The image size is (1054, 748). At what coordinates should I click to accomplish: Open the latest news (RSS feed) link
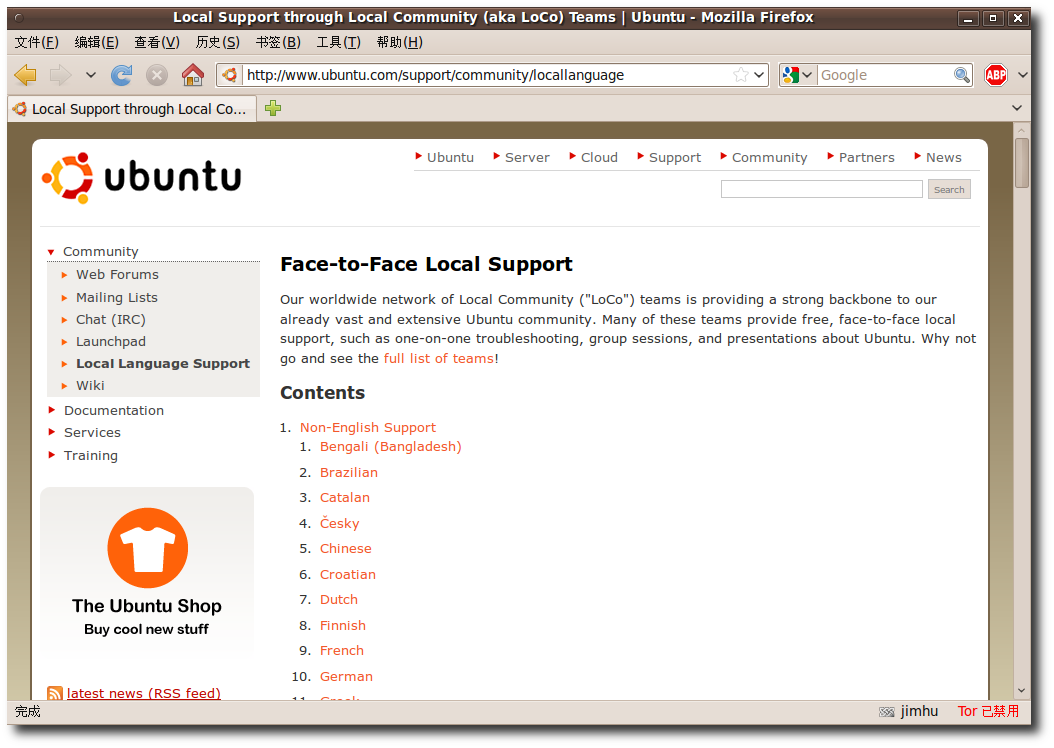(x=144, y=693)
